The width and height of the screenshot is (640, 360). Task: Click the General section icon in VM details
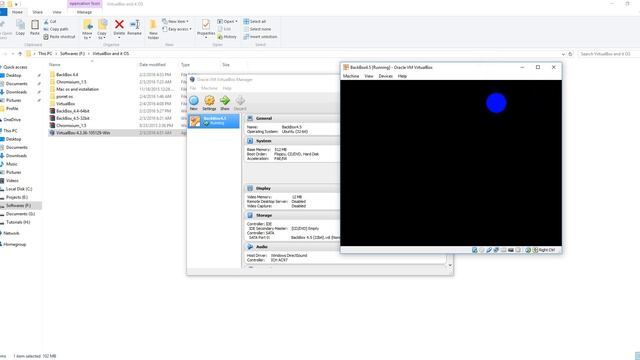(250, 118)
